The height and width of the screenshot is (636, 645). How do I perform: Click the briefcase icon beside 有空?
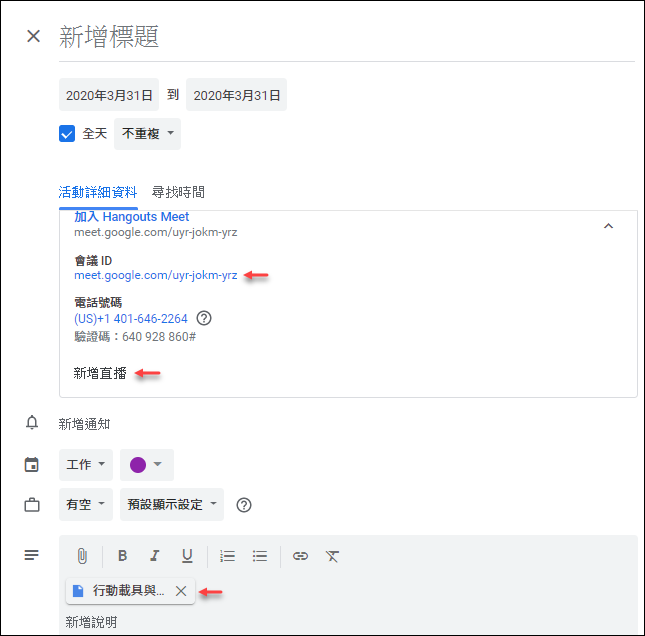point(32,505)
